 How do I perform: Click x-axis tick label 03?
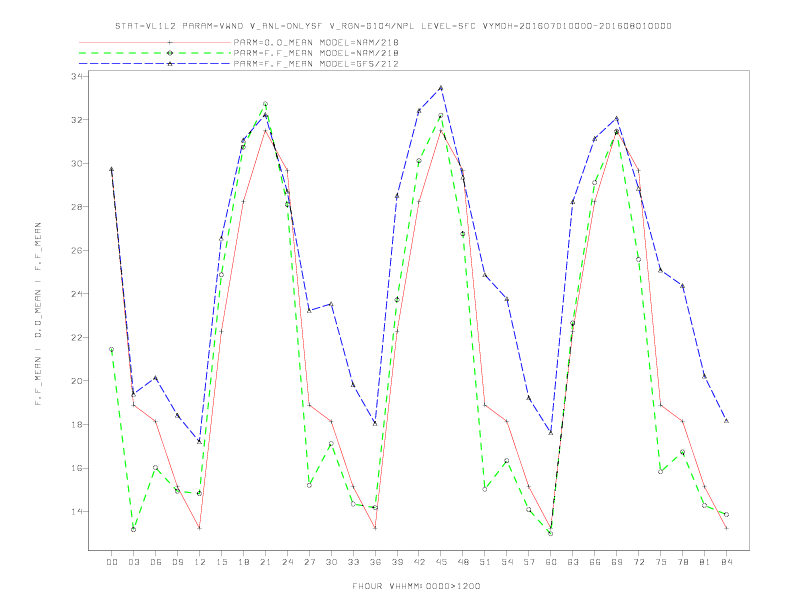[x=133, y=562]
